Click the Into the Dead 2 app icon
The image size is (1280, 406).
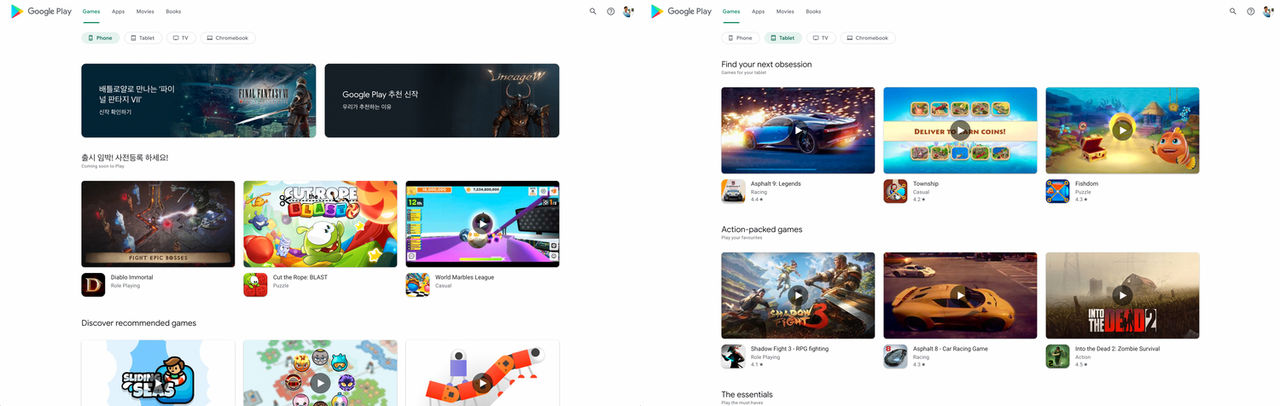coord(1057,356)
